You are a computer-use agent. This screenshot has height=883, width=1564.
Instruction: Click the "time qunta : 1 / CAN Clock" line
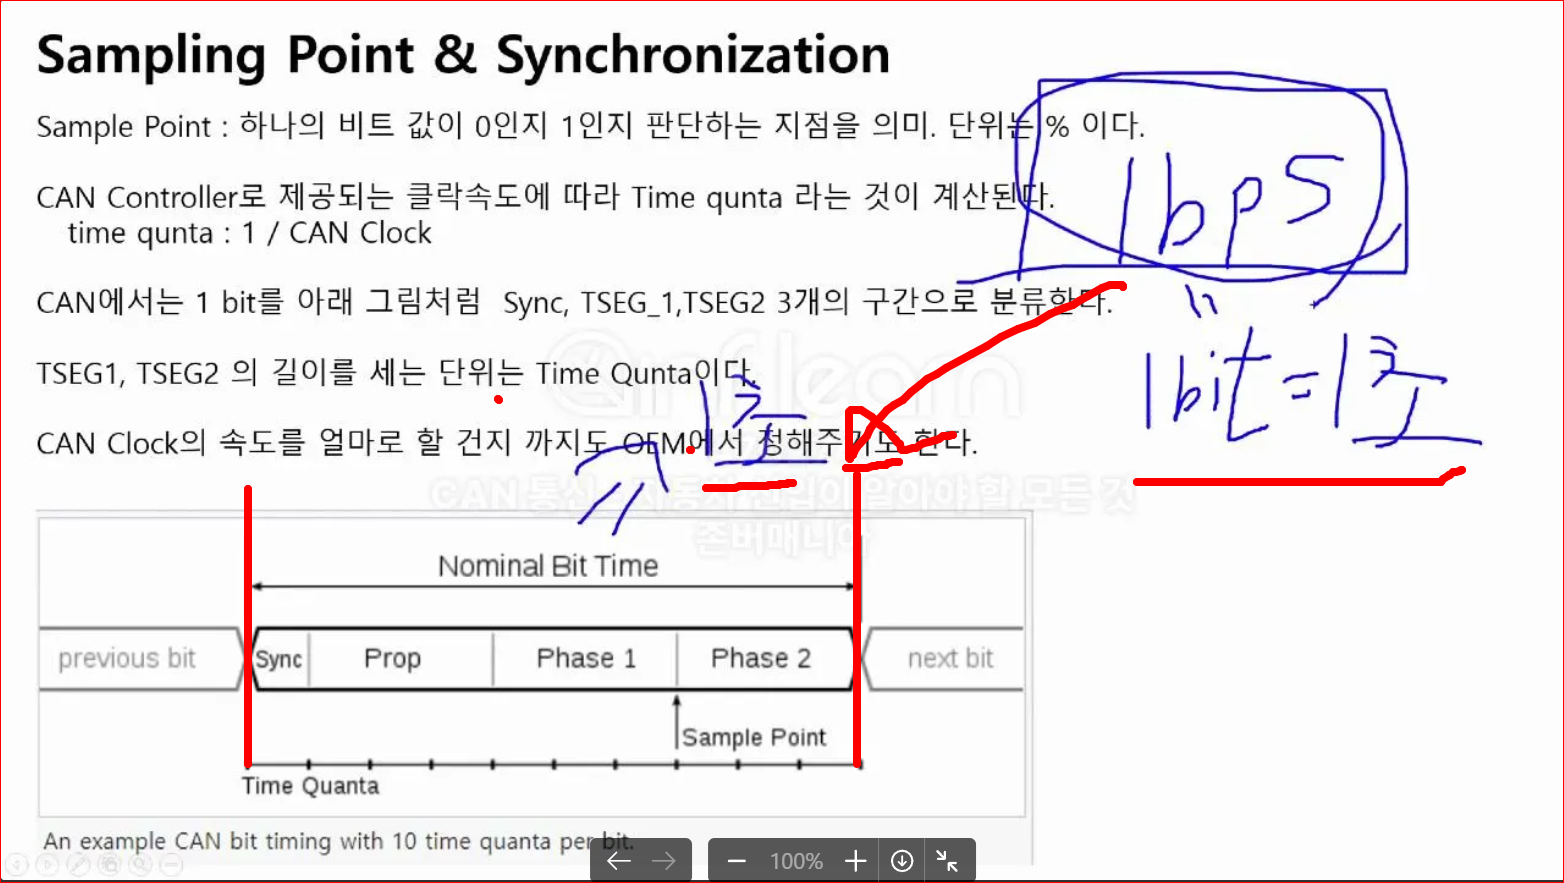(x=249, y=233)
